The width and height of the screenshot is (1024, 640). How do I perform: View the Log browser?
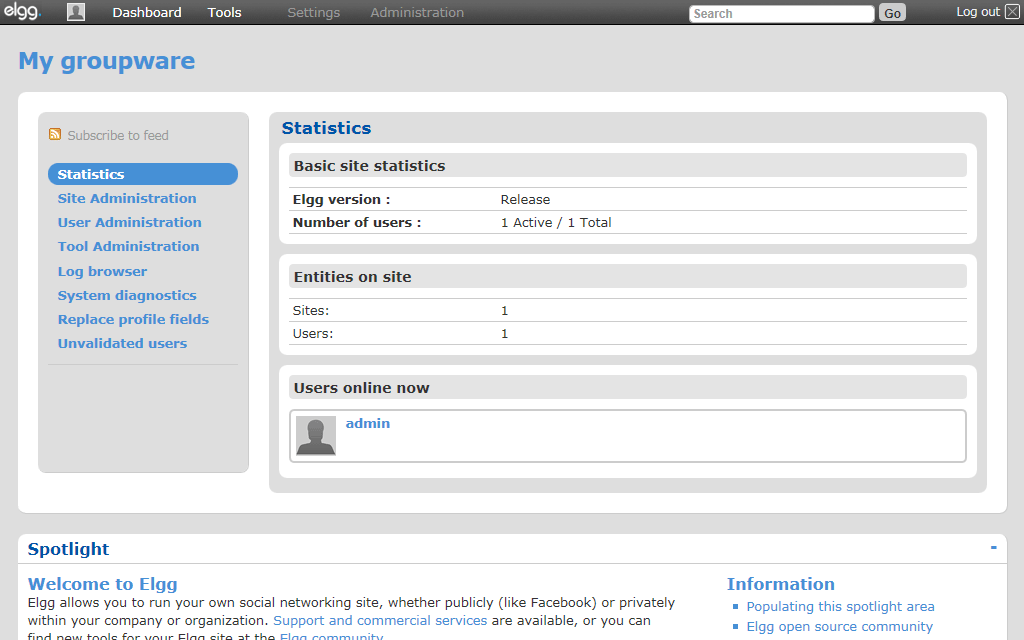pos(102,271)
